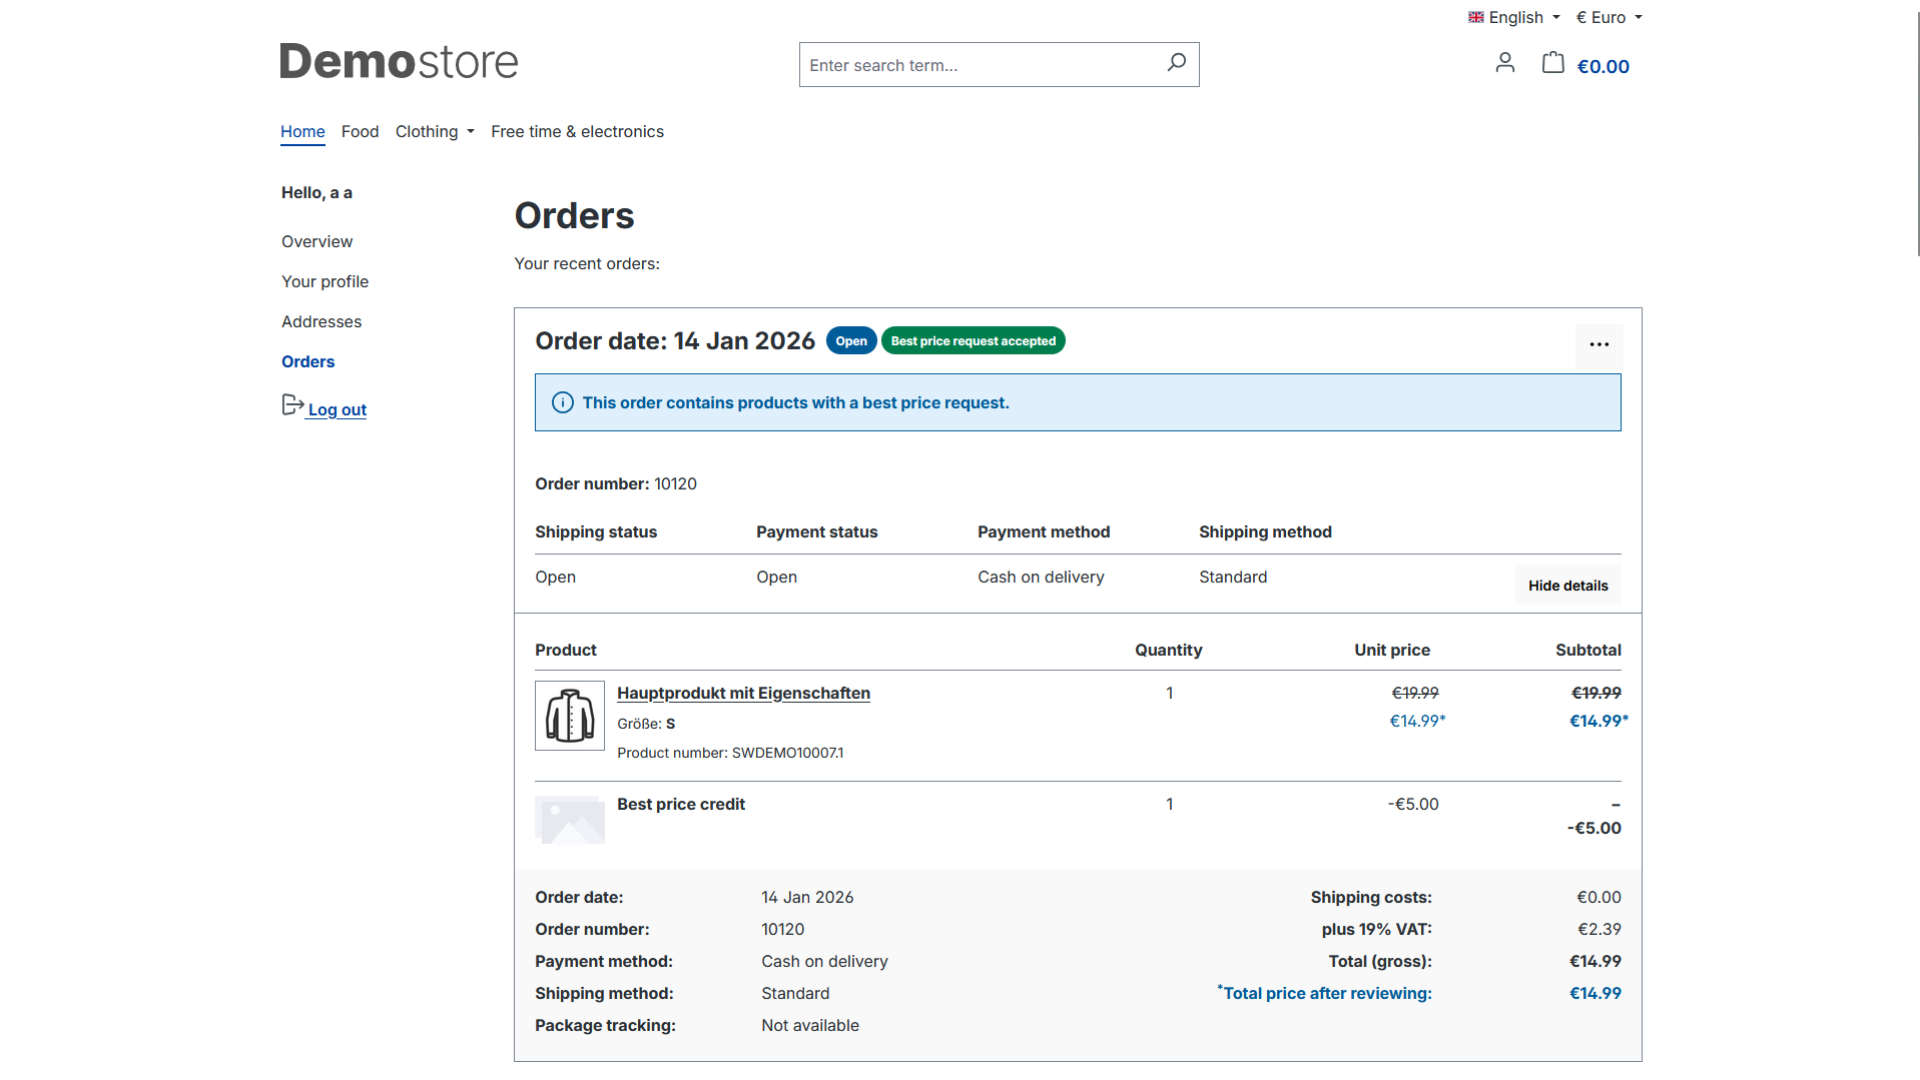Screen dimensions: 1920x1080
Task: Focus the search term input field
Action: (x=980, y=65)
